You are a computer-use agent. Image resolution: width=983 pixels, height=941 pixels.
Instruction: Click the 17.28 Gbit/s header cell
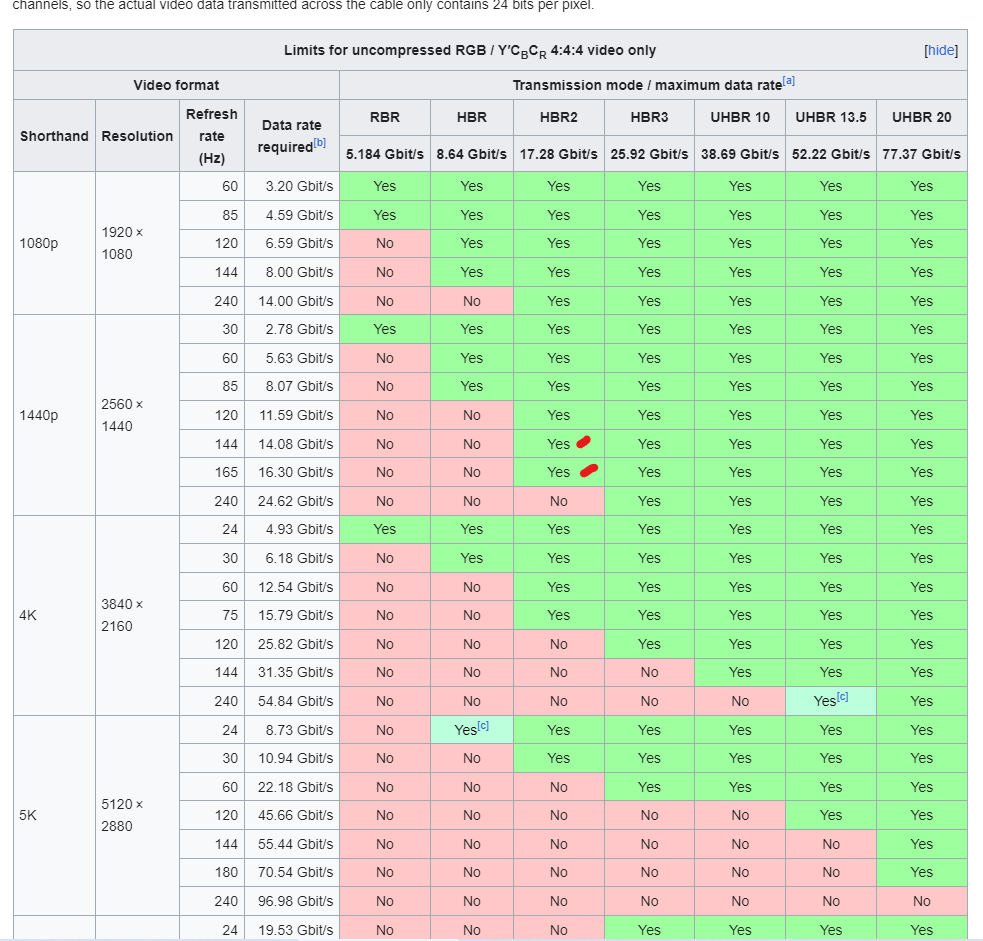(x=559, y=154)
